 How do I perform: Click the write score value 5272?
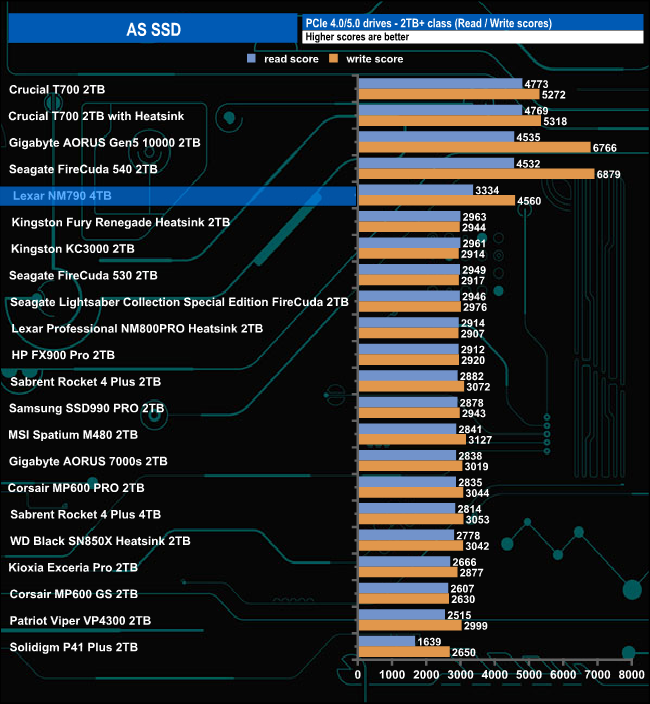[553, 95]
